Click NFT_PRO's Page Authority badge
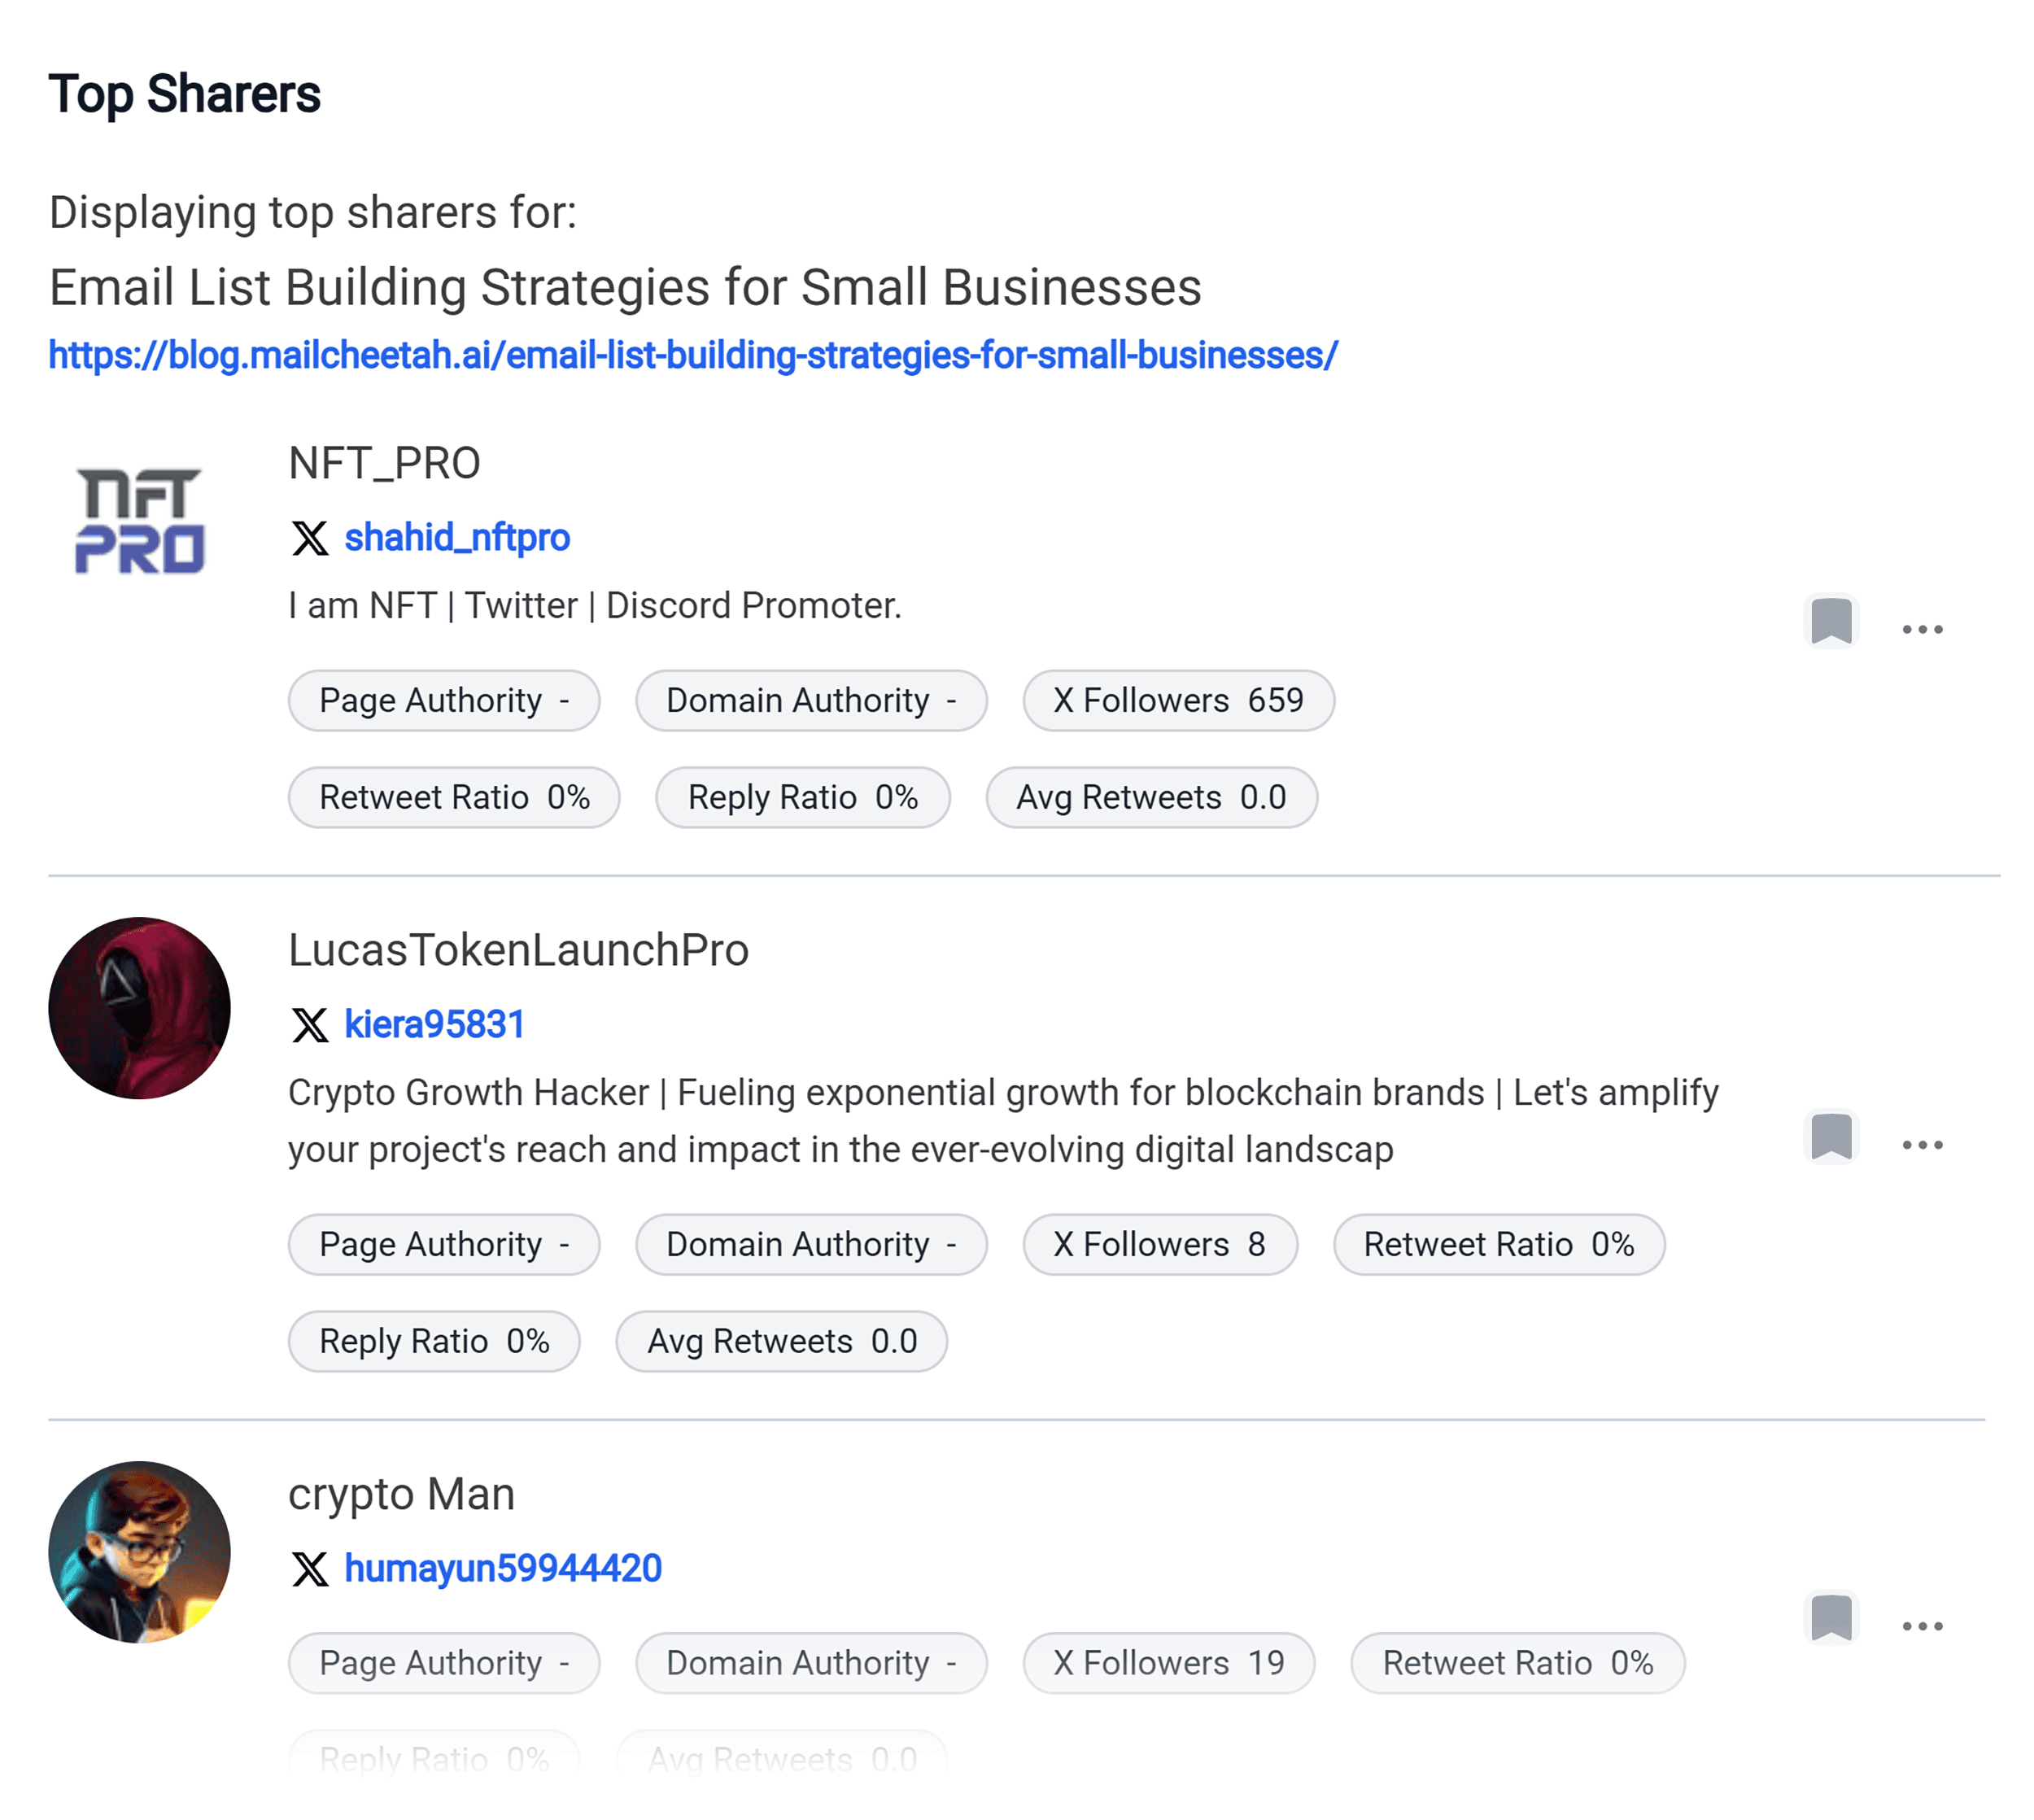 [x=443, y=701]
